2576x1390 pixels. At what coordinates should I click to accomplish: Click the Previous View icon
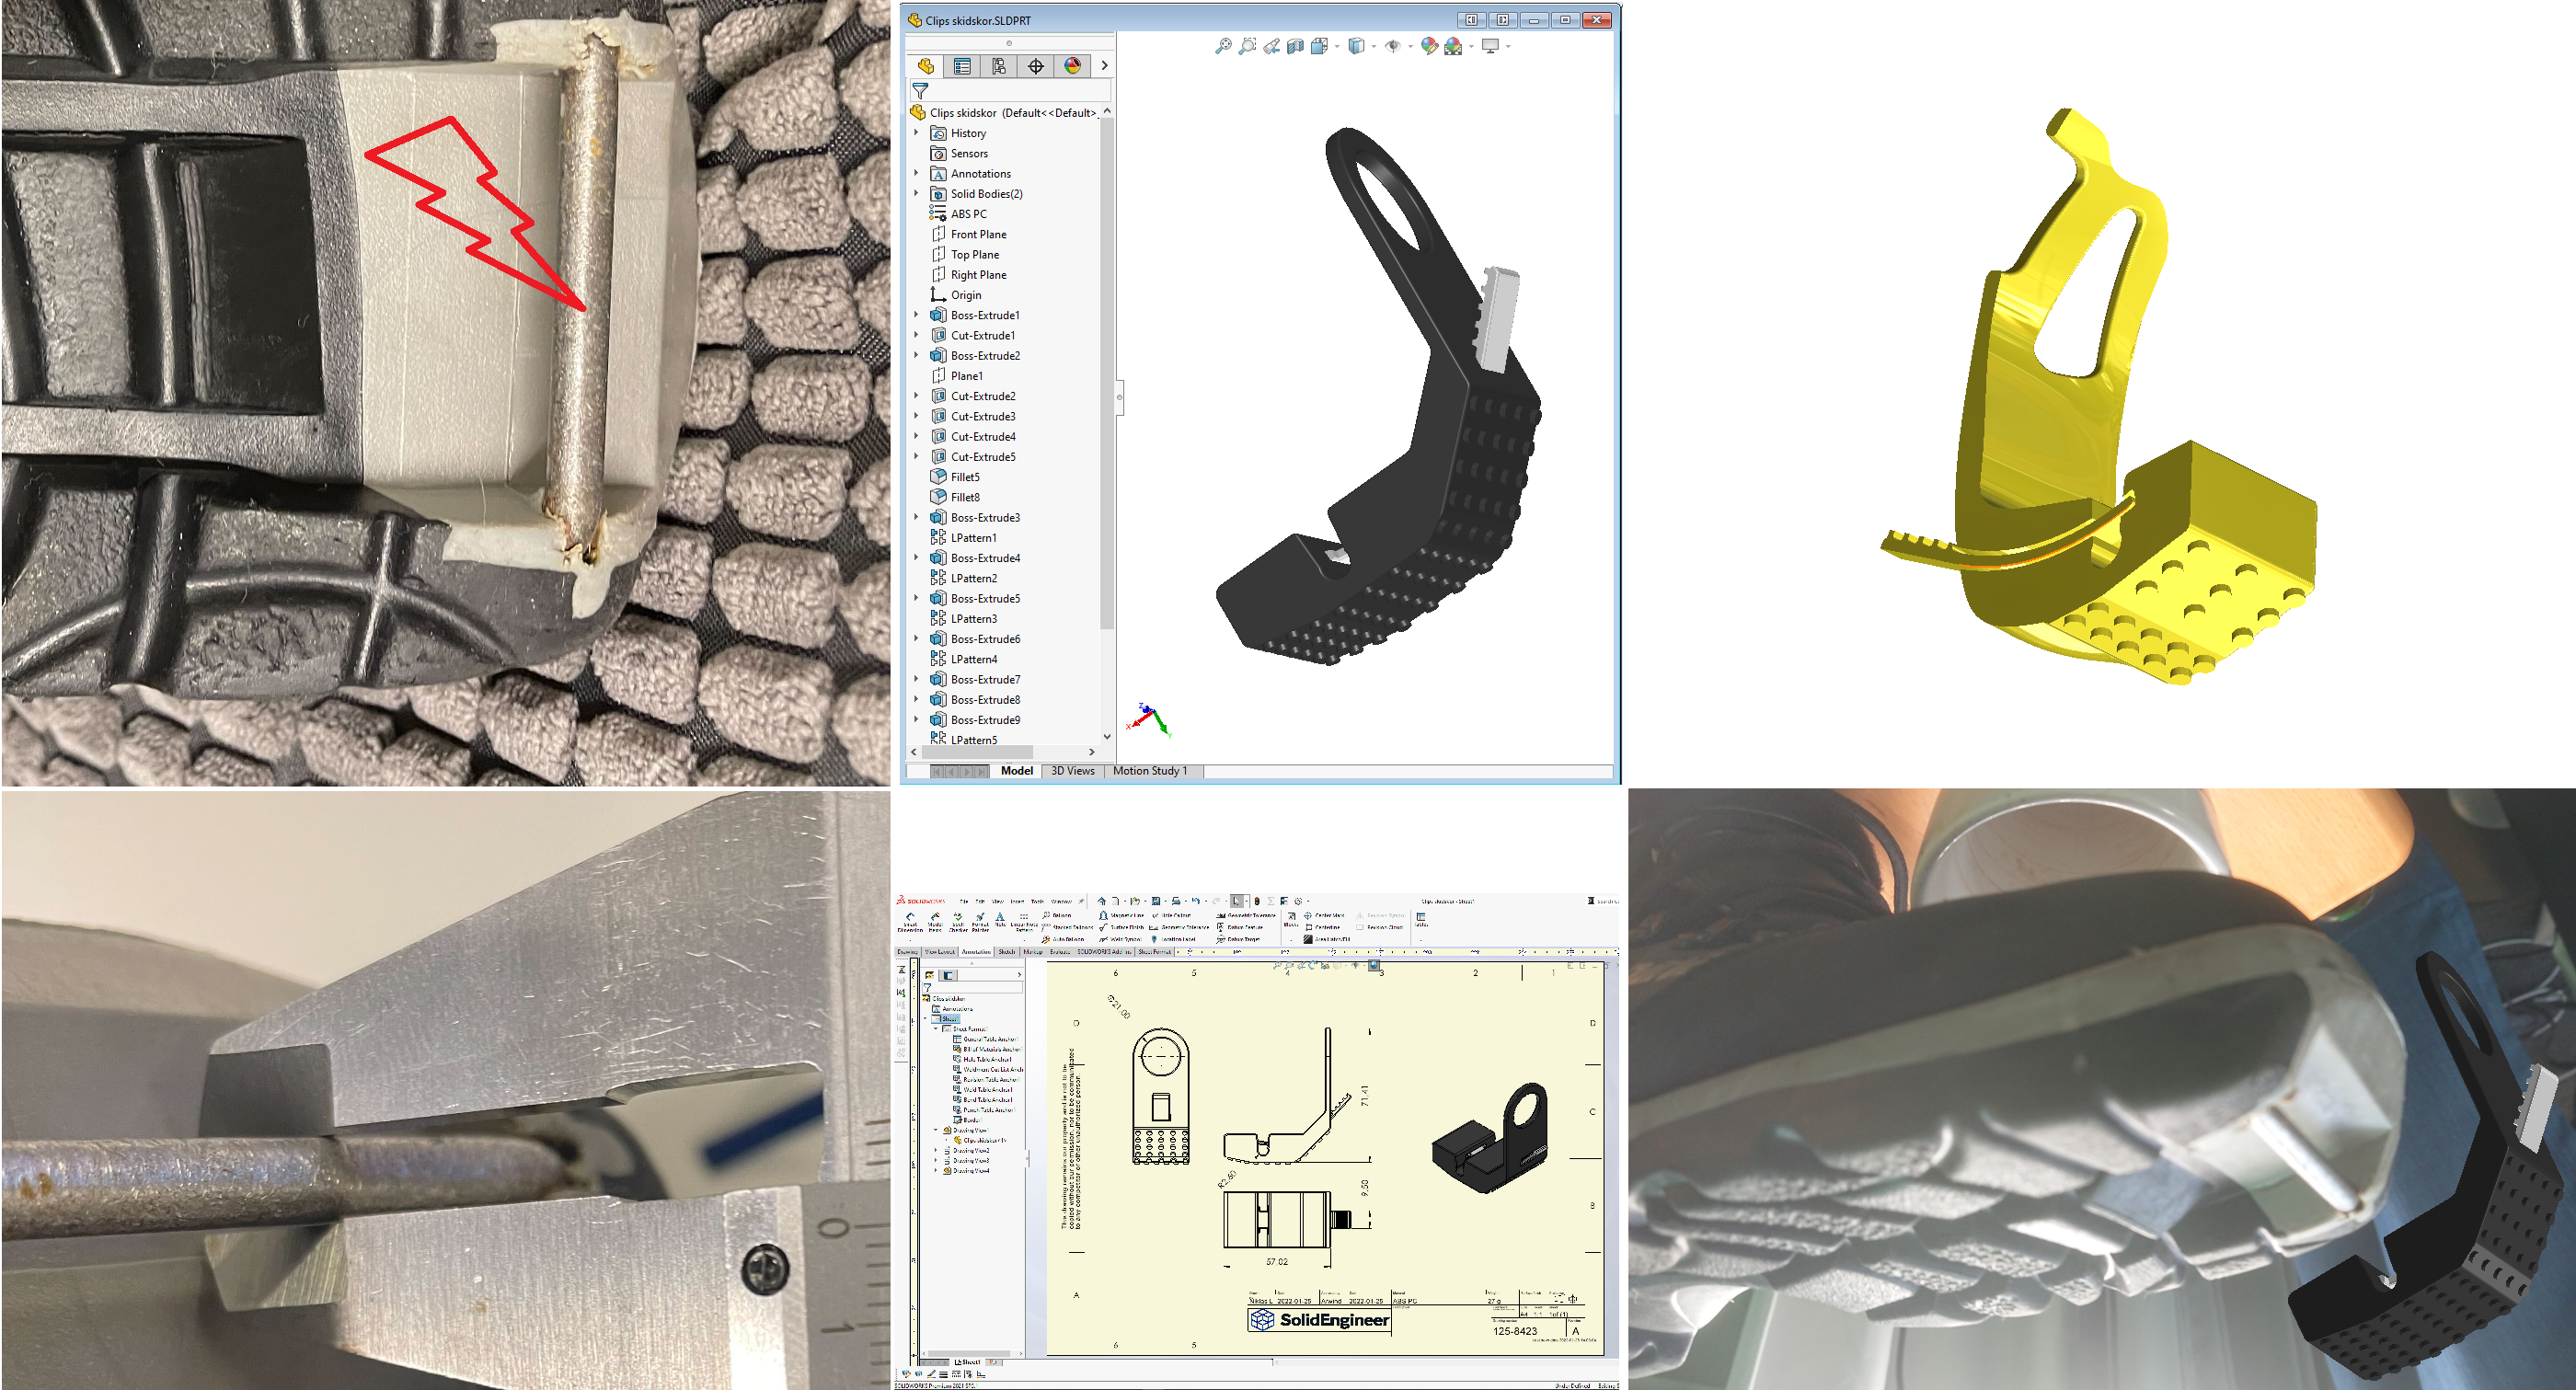1271,46
